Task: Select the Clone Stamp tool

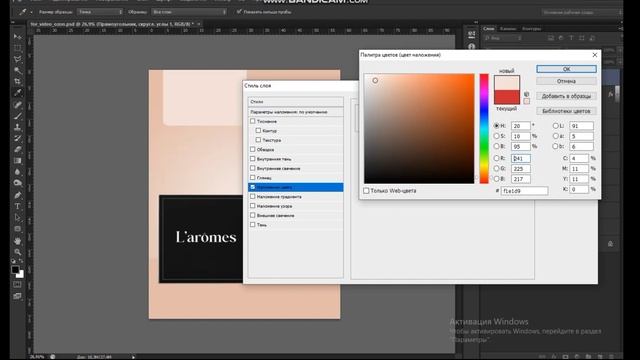Action: [17, 127]
